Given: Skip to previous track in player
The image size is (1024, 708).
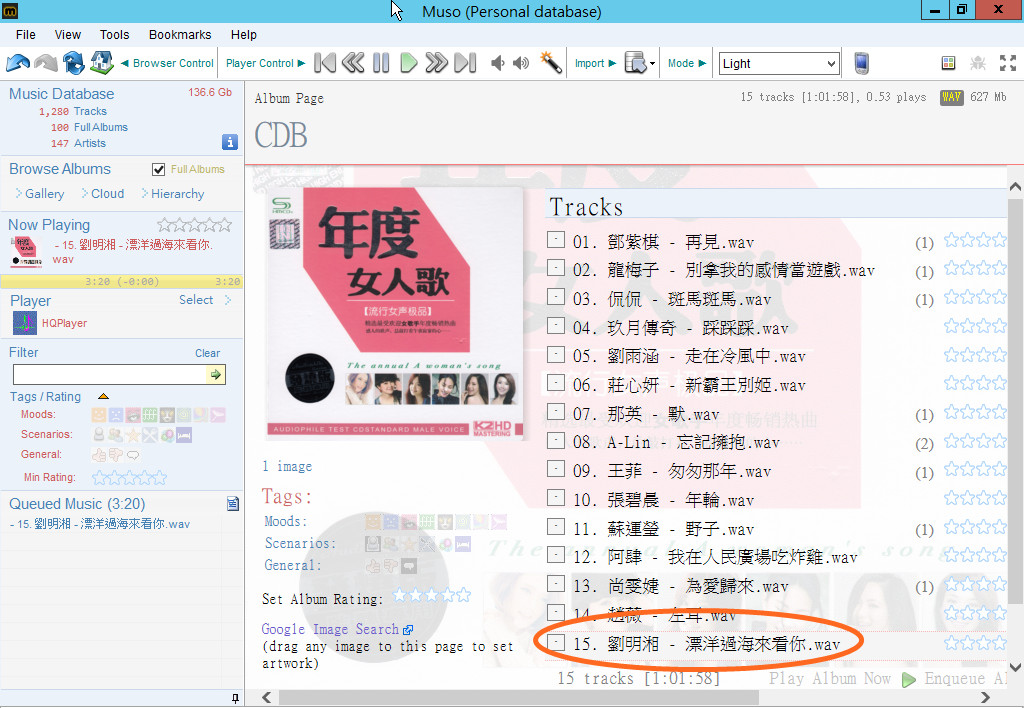Looking at the screenshot, I should coord(325,63).
